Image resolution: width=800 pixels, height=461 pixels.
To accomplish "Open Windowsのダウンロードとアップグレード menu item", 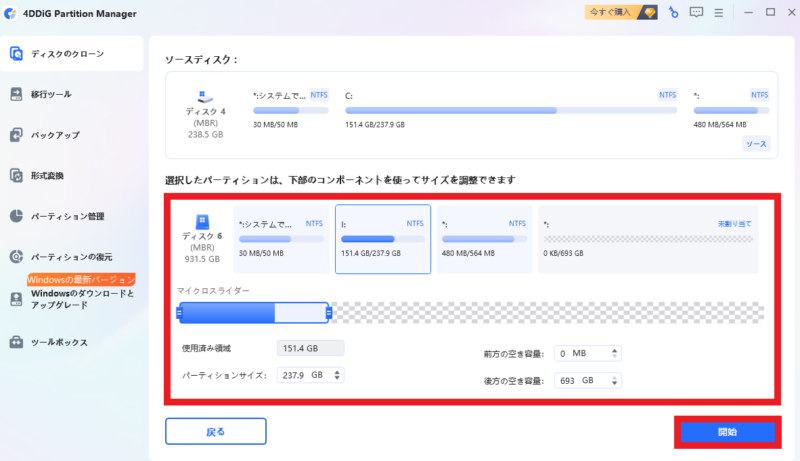I will 82,299.
